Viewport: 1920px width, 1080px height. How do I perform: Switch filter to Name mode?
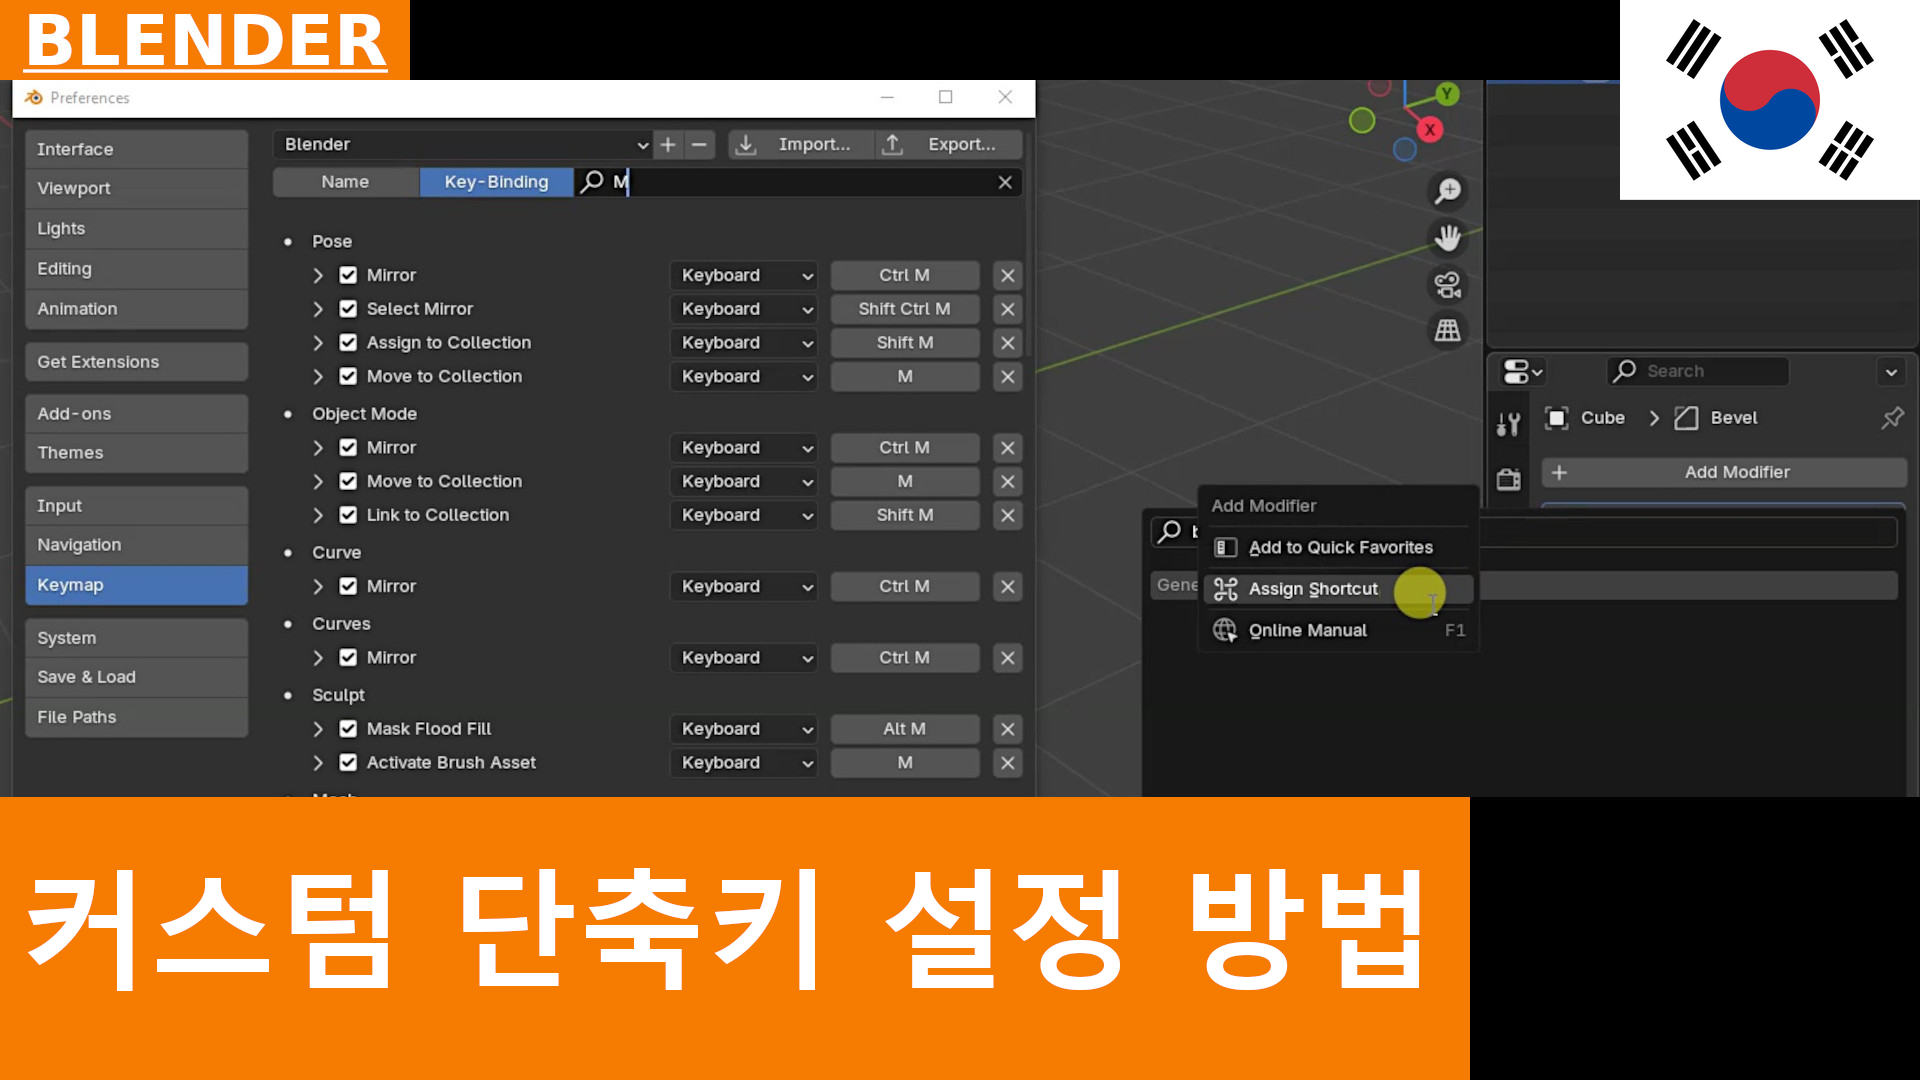coord(346,182)
